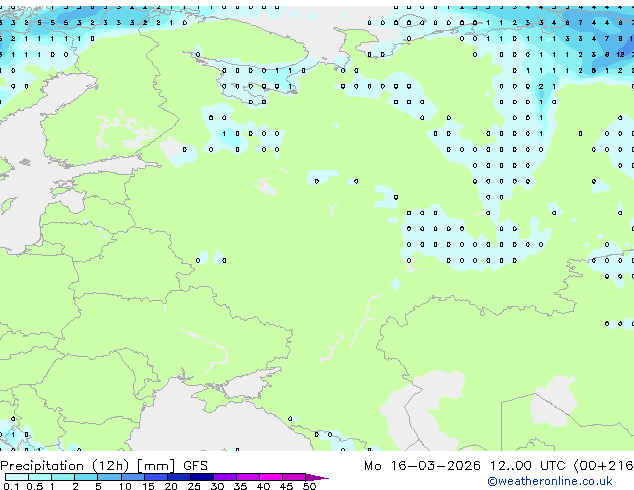Select legend swatch between 2 and 5
The width and height of the screenshot is (634, 490).
click(x=86, y=477)
